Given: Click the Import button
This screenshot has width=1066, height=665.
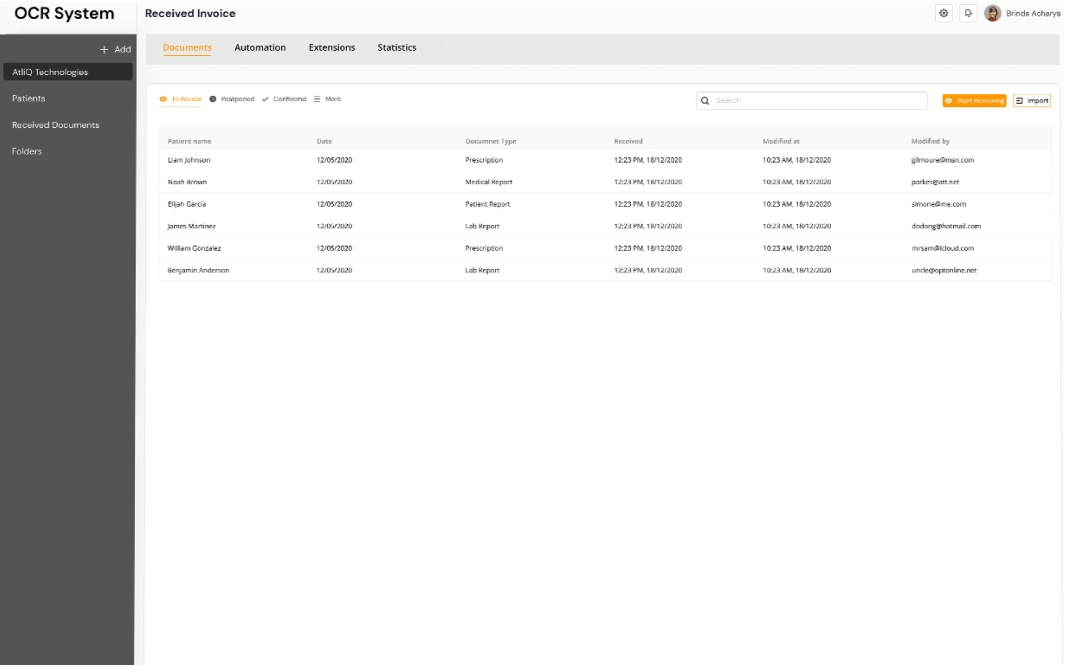Looking at the screenshot, I should click(x=1032, y=101).
